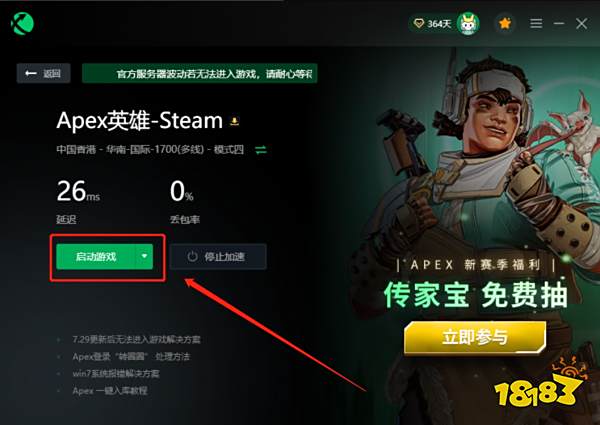
Task: Open the hamburger menu icon
Action: 536,24
